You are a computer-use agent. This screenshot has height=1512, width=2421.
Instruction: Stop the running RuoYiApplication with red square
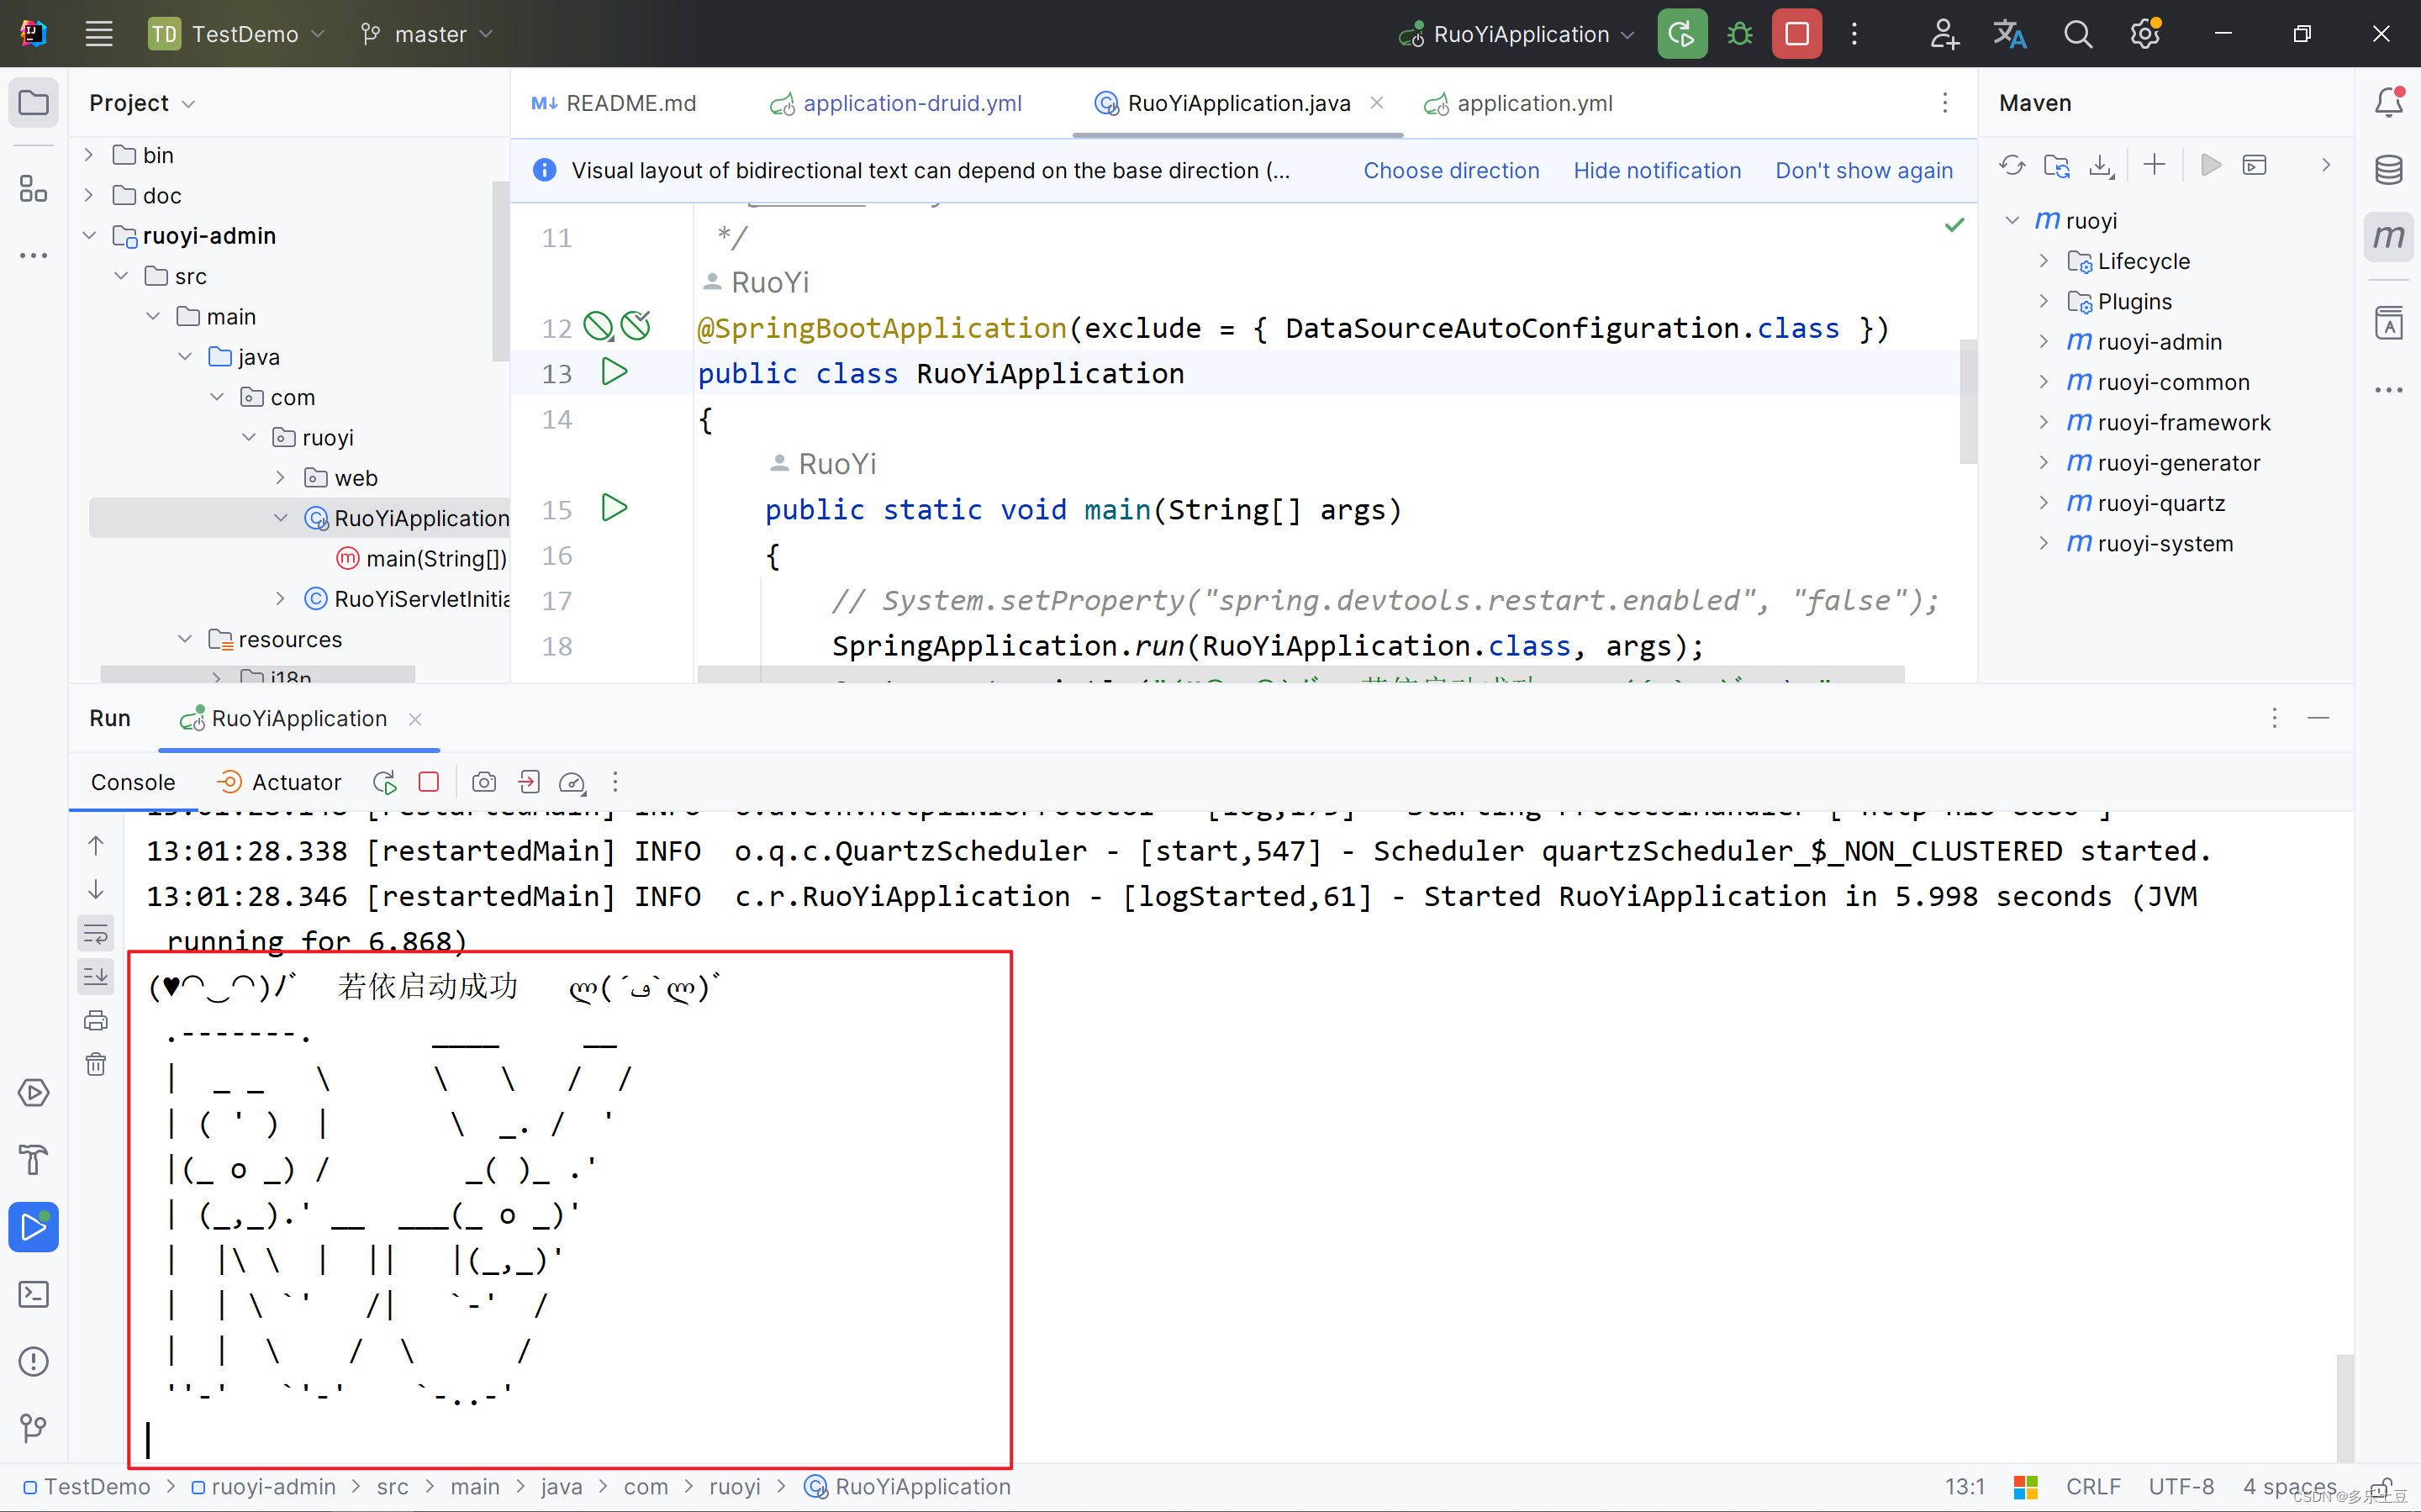(1796, 34)
